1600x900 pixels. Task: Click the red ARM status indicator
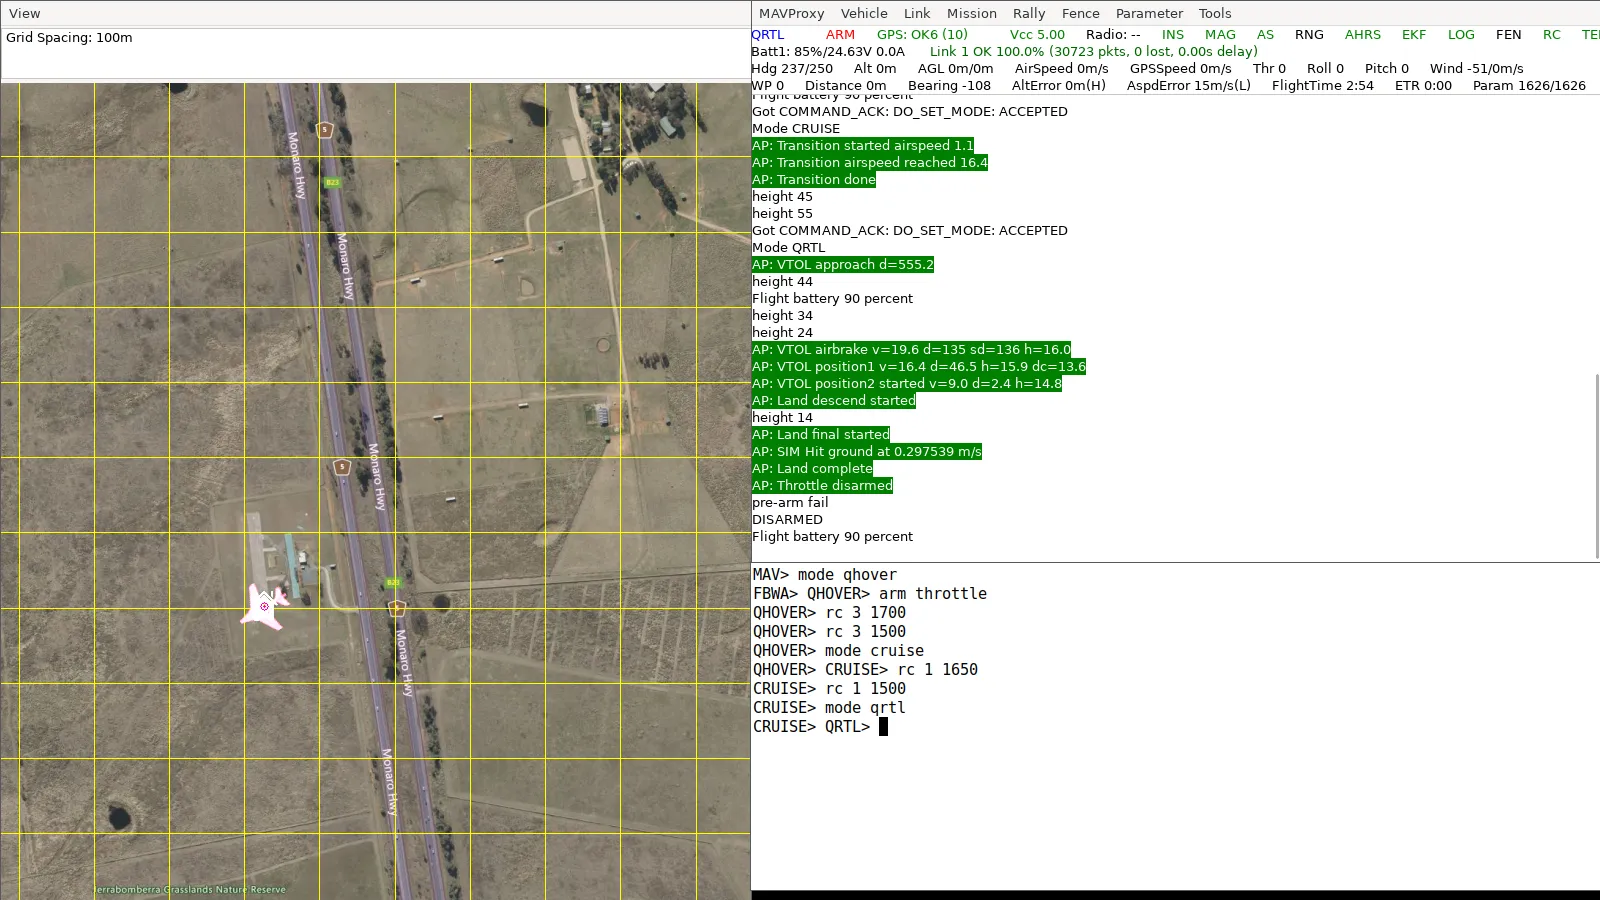click(840, 34)
